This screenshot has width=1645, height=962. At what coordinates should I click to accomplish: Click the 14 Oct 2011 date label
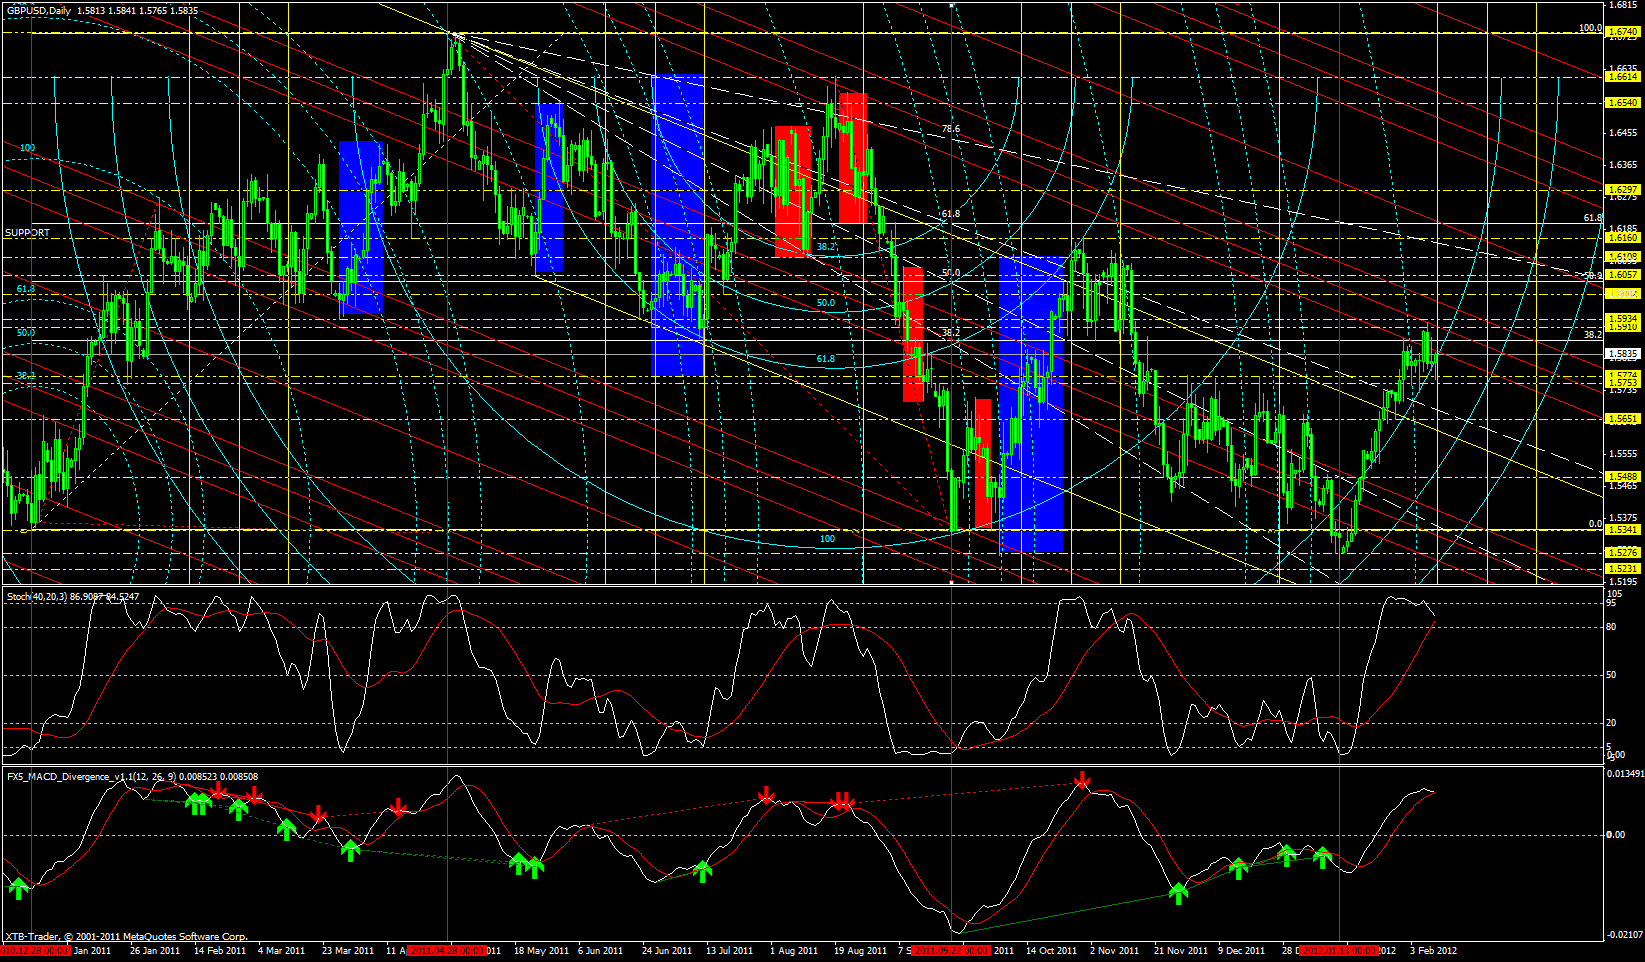(x=1052, y=951)
